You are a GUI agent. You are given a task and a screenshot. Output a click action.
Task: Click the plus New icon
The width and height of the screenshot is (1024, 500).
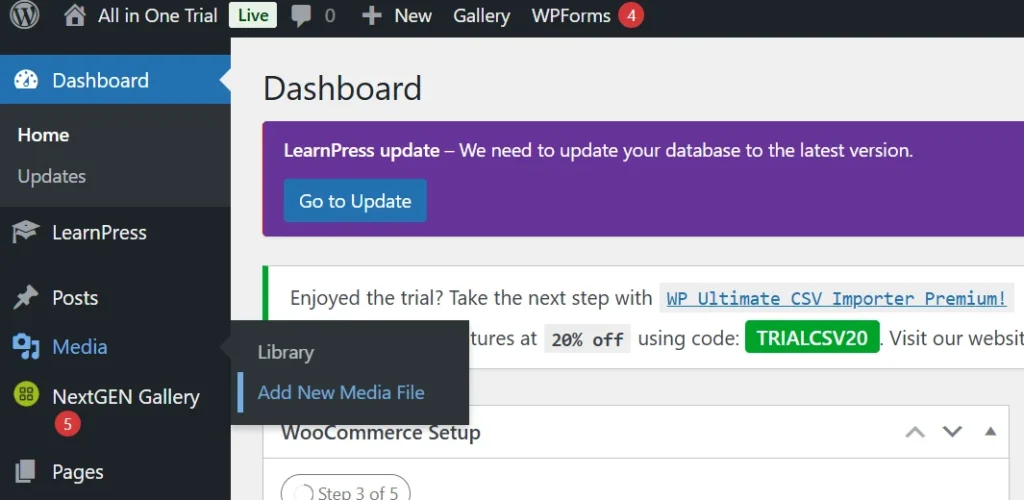click(x=372, y=16)
